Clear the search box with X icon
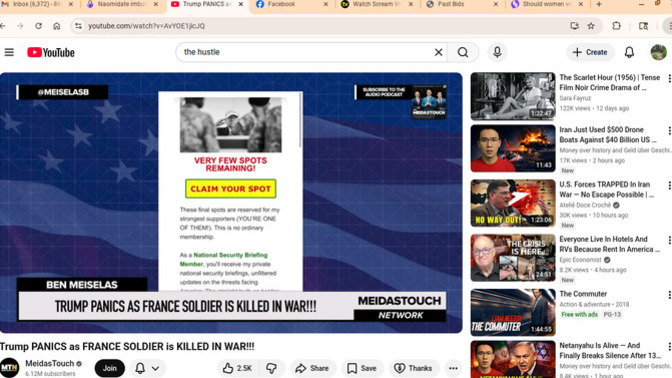This screenshot has height=378, width=672. click(x=438, y=52)
